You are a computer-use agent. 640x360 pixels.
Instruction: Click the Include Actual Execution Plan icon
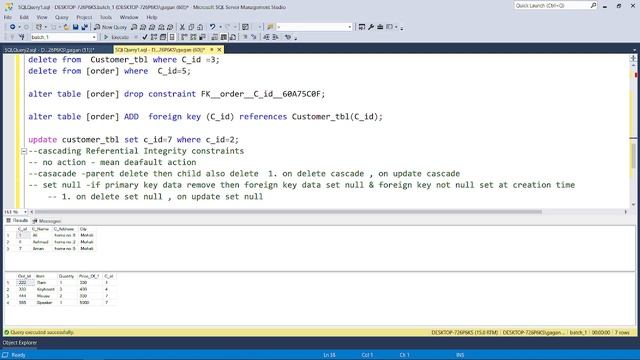click(x=184, y=37)
